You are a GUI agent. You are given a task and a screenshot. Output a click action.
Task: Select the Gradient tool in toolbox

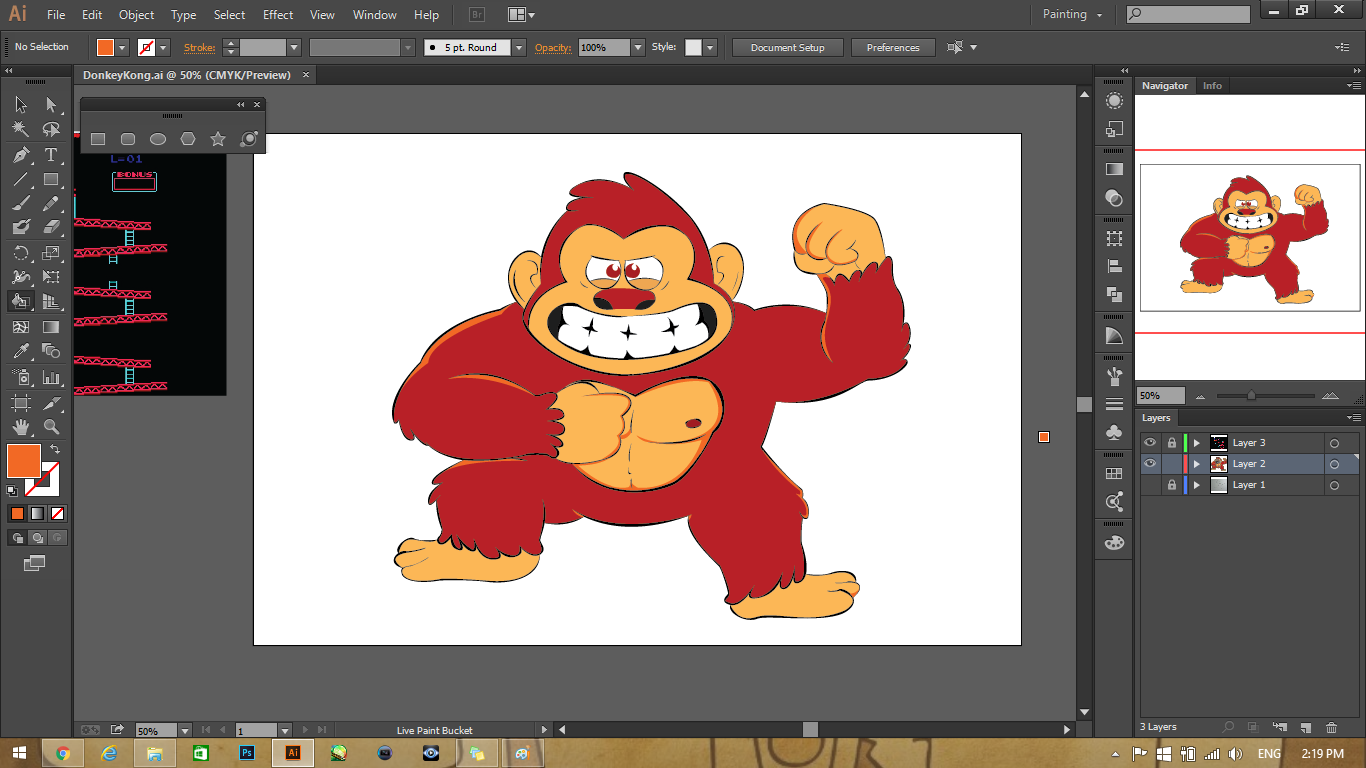[x=51, y=327]
